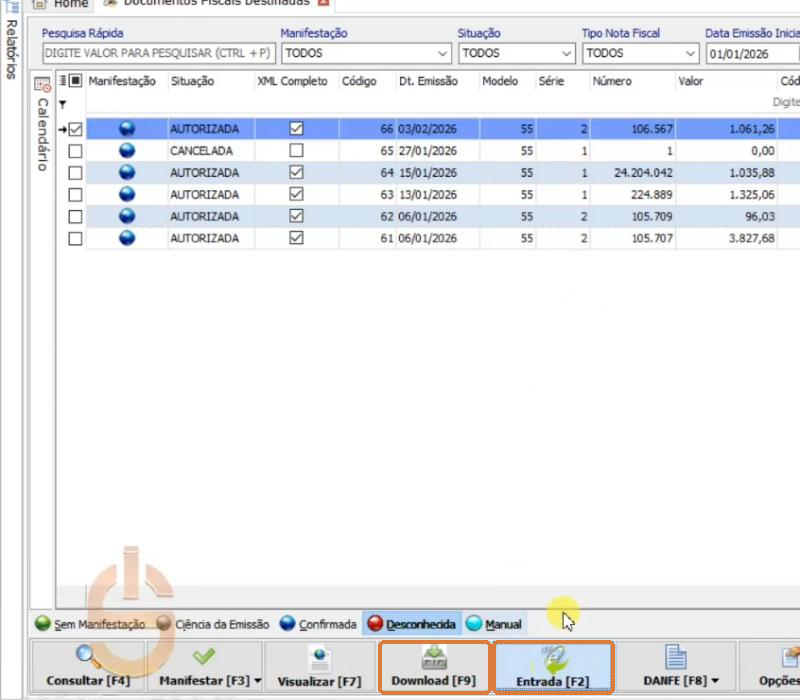Click the filter funnel icon under the header
This screenshot has height=700, width=800.
(62, 105)
